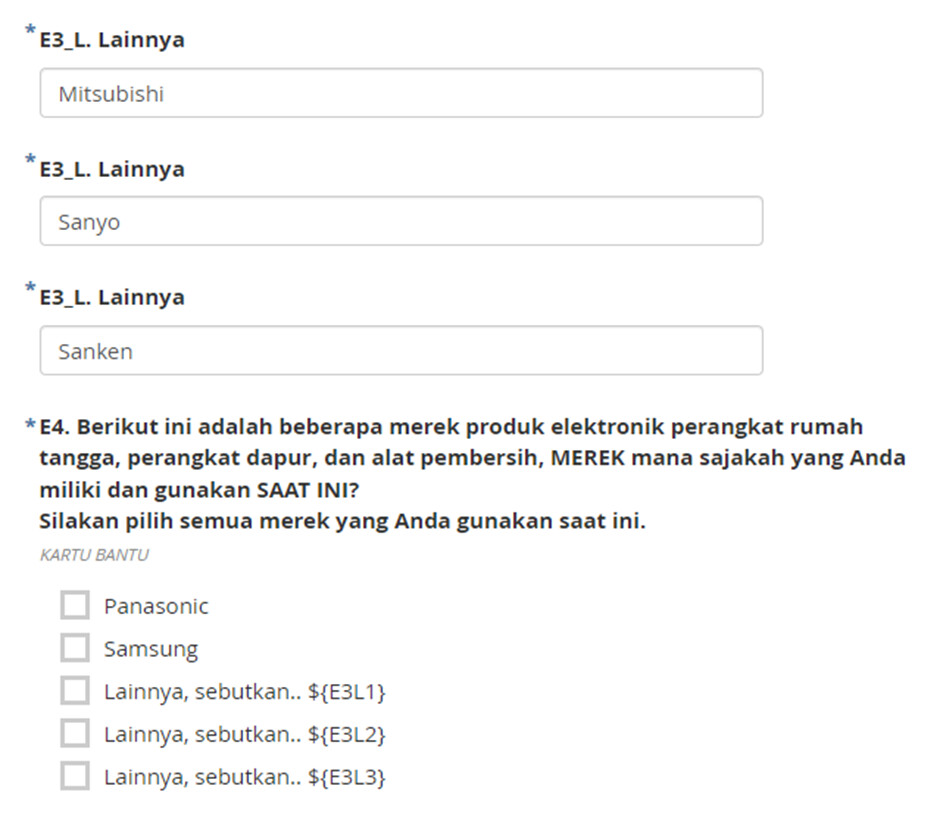Click the input field containing Mitsubishi
Image resolution: width=940 pixels, height=836 pixels.
[400, 94]
